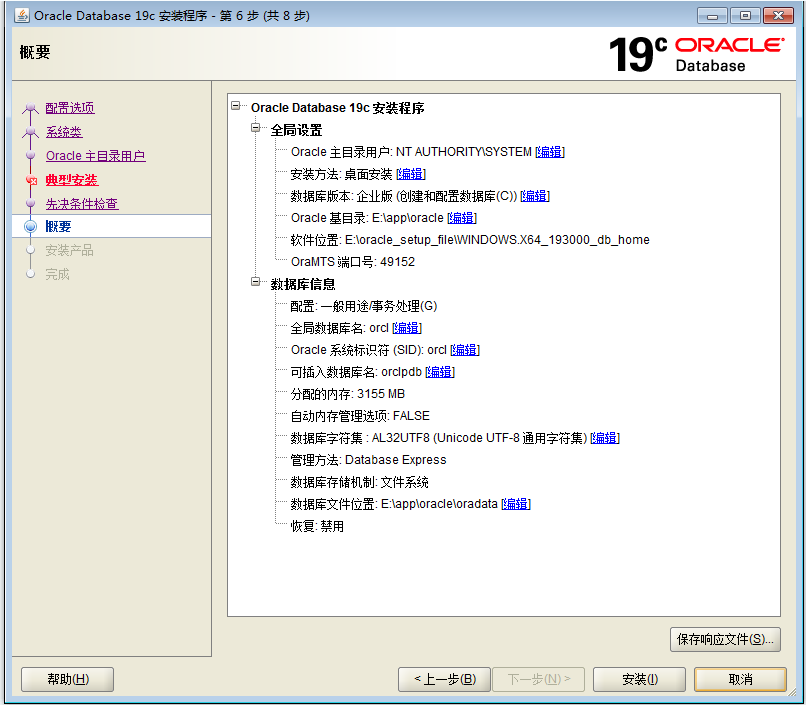This screenshot has height=705, width=806.
Task: Select the 软件位置 row in tree
Action: point(470,240)
